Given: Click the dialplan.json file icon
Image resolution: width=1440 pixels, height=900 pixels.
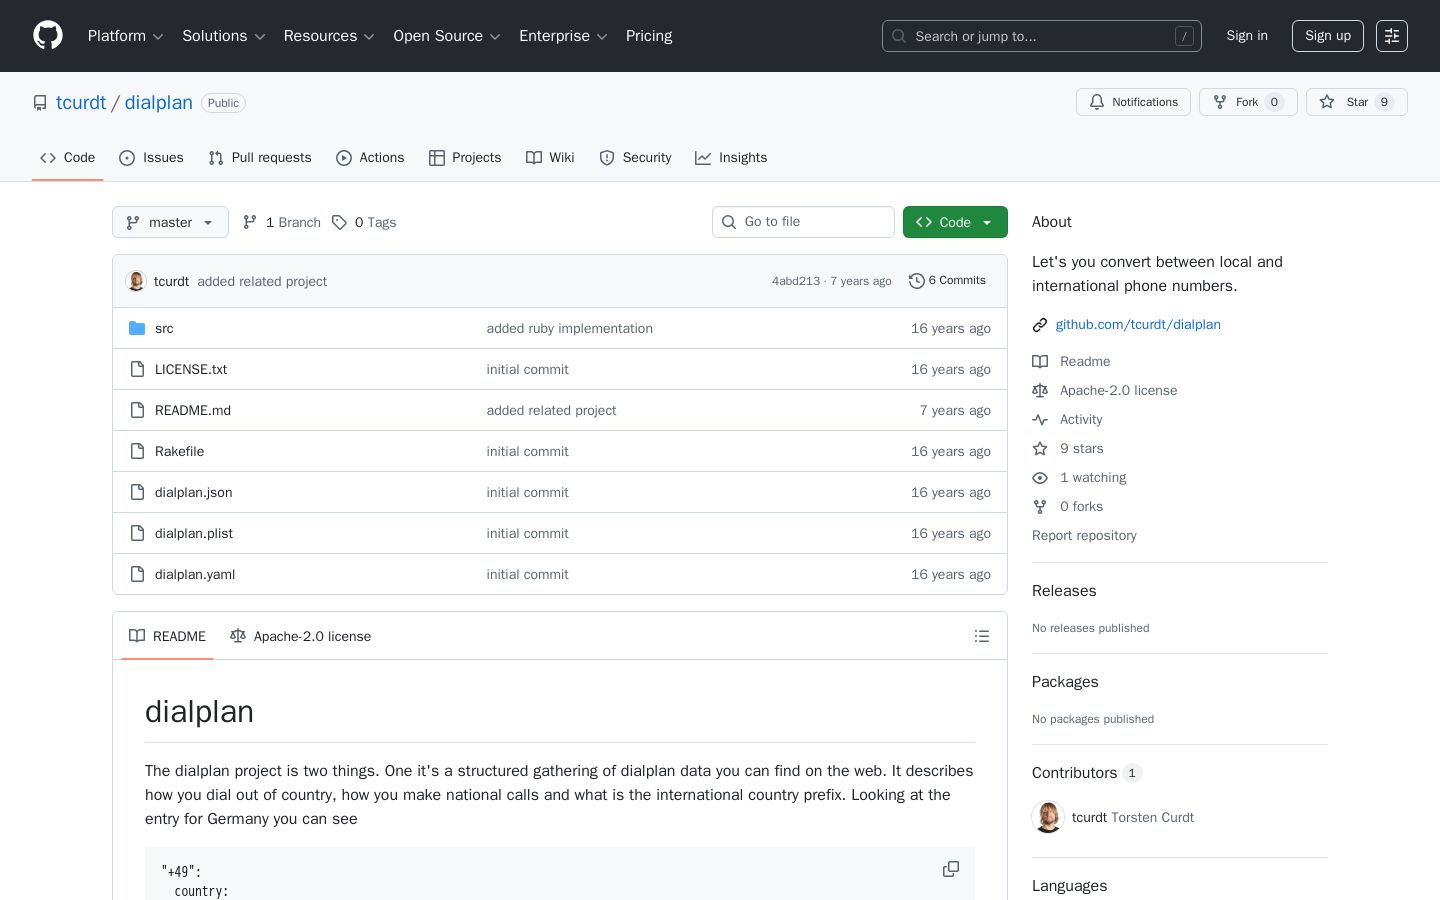Looking at the screenshot, I should [x=137, y=492].
